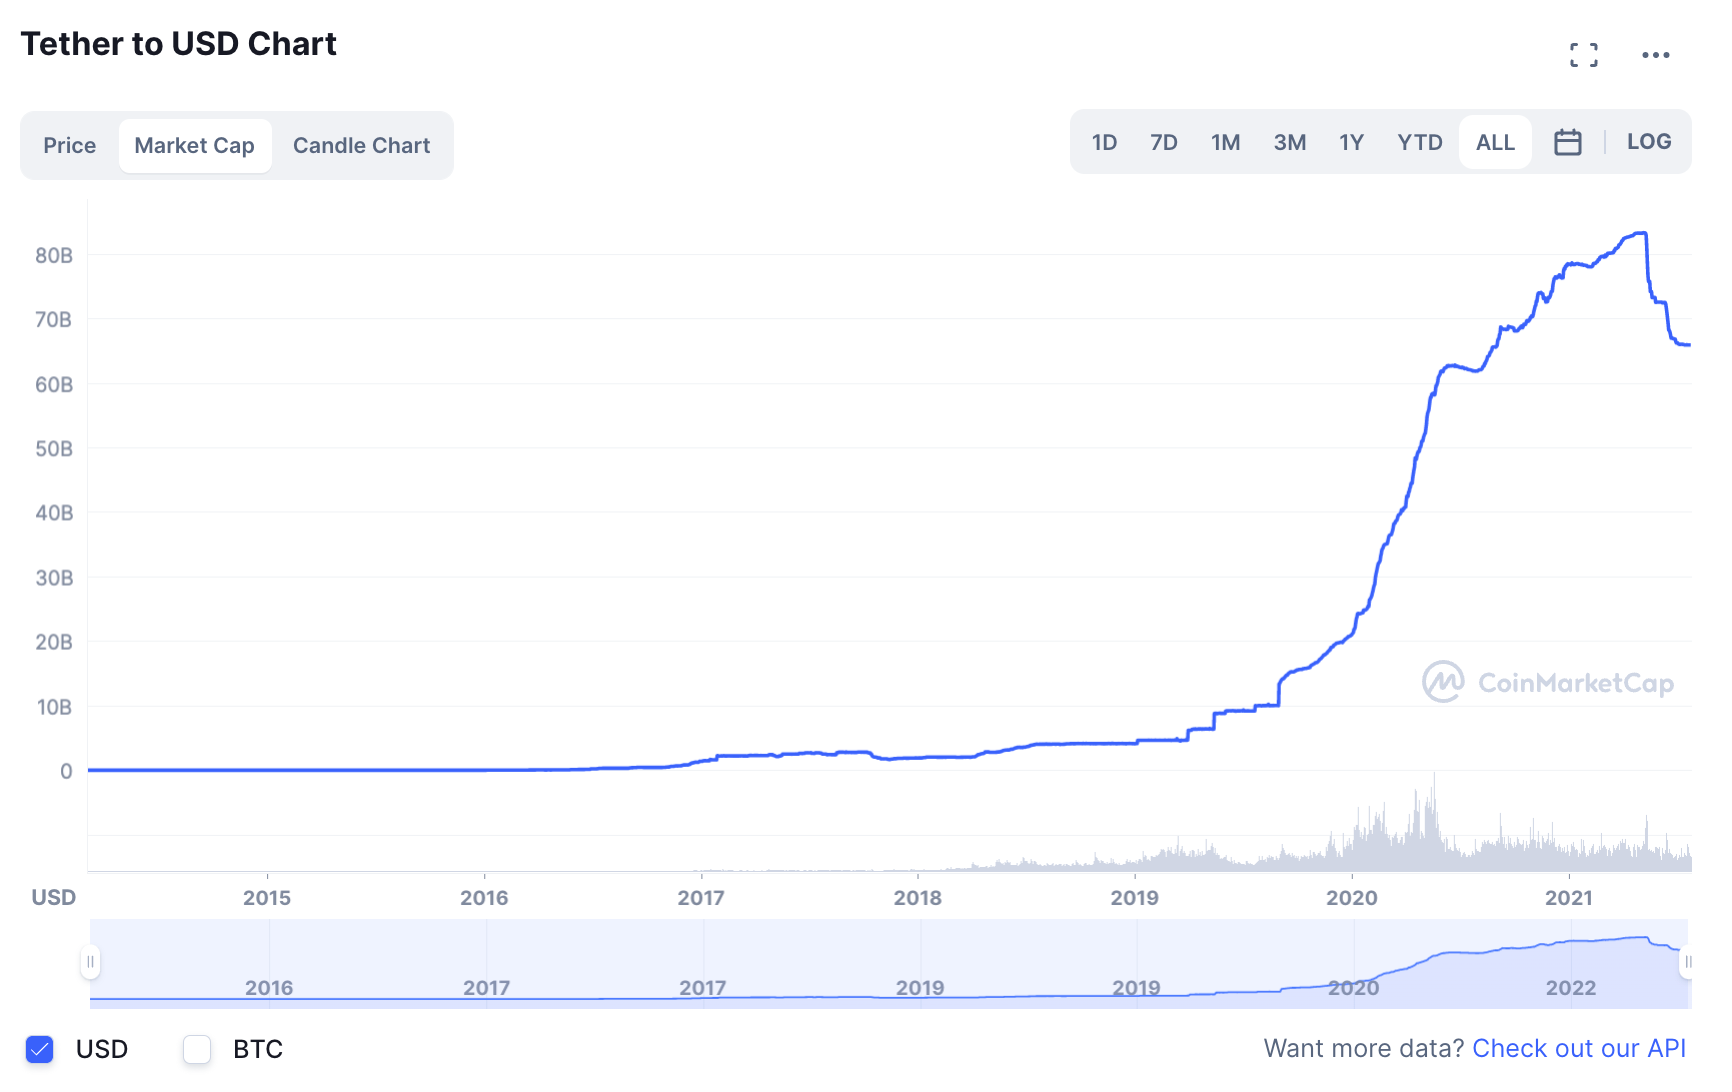The width and height of the screenshot is (1732, 1092).
Task: Click the 2020 label on the x-axis
Action: coord(1351,898)
